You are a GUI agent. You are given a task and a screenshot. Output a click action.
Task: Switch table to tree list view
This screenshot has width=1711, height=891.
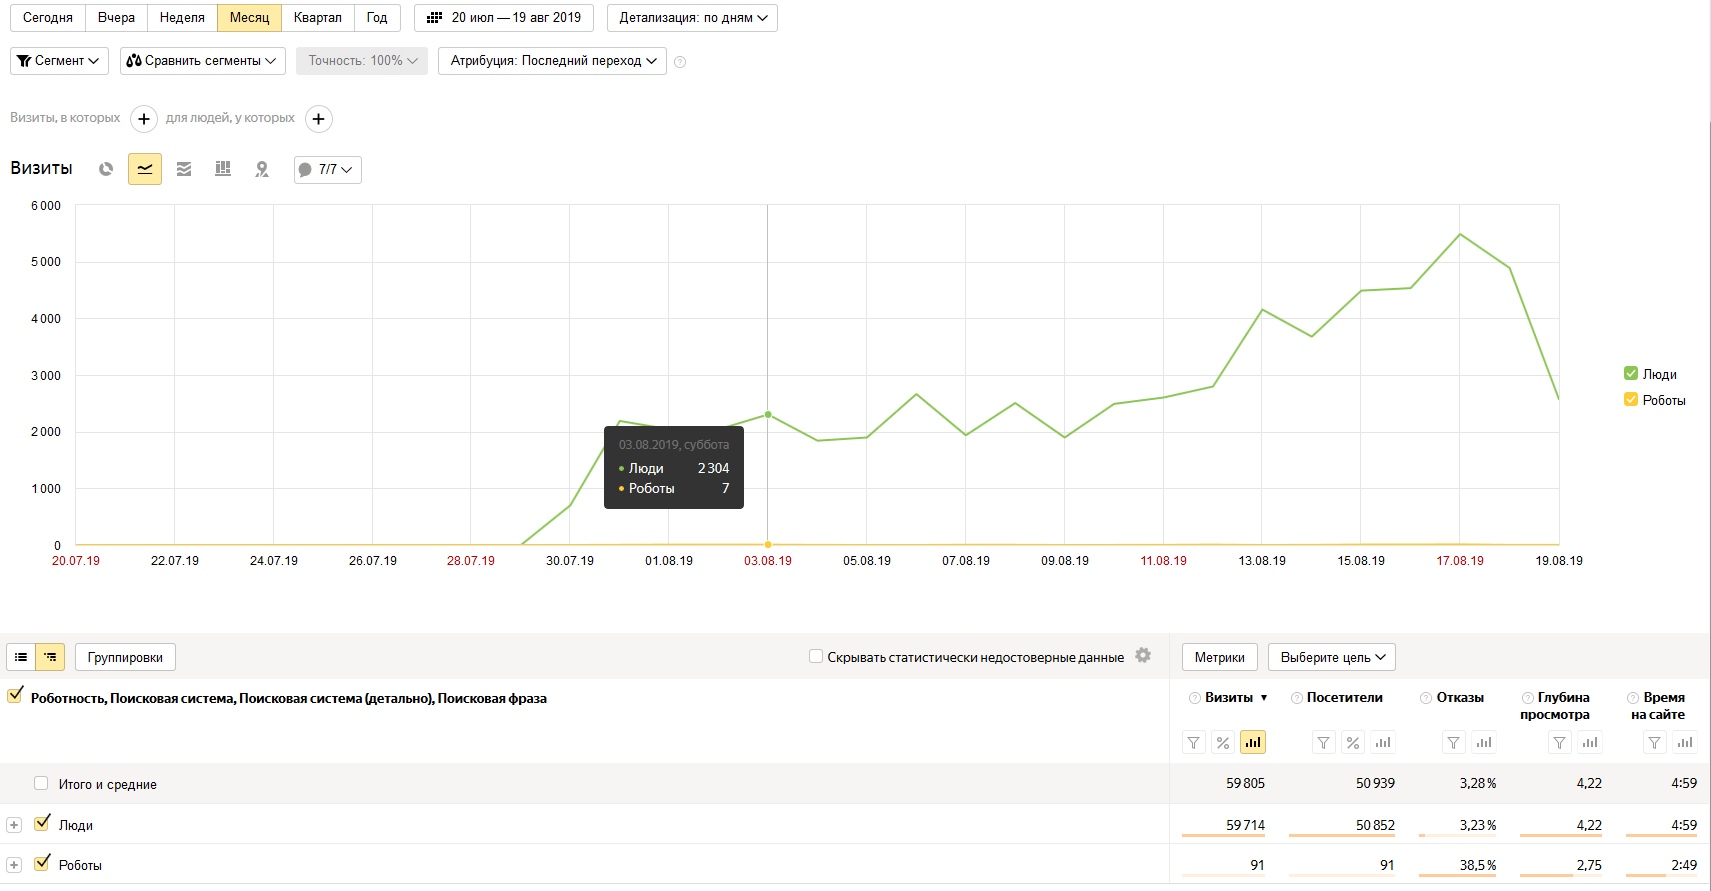pos(50,657)
